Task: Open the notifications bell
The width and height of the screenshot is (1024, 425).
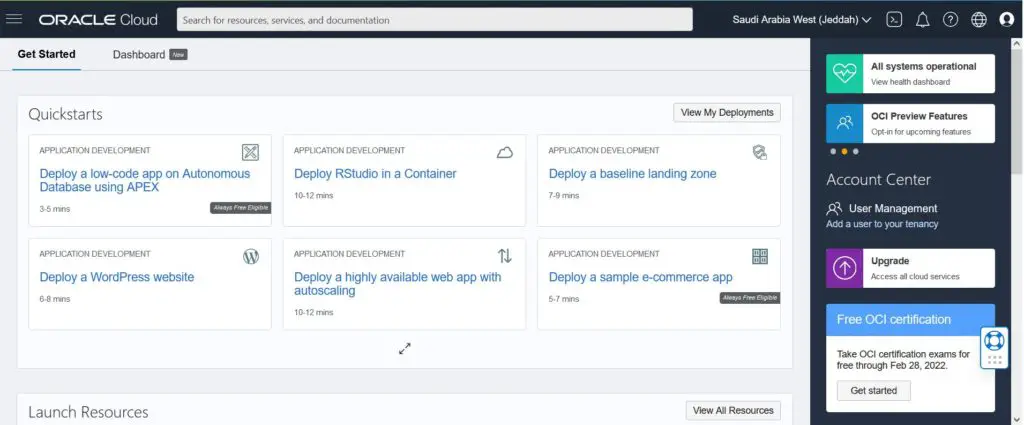Action: coord(922,20)
